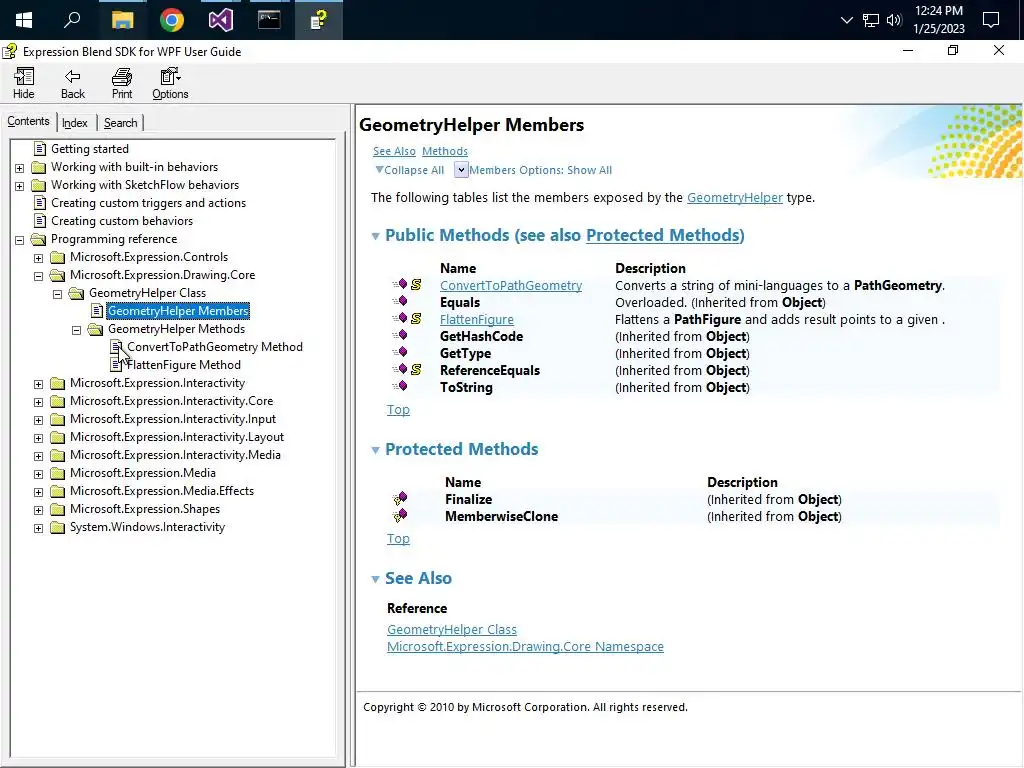Click page icon for Creating custom triggers and actions
1024x768 pixels.
coord(40,203)
